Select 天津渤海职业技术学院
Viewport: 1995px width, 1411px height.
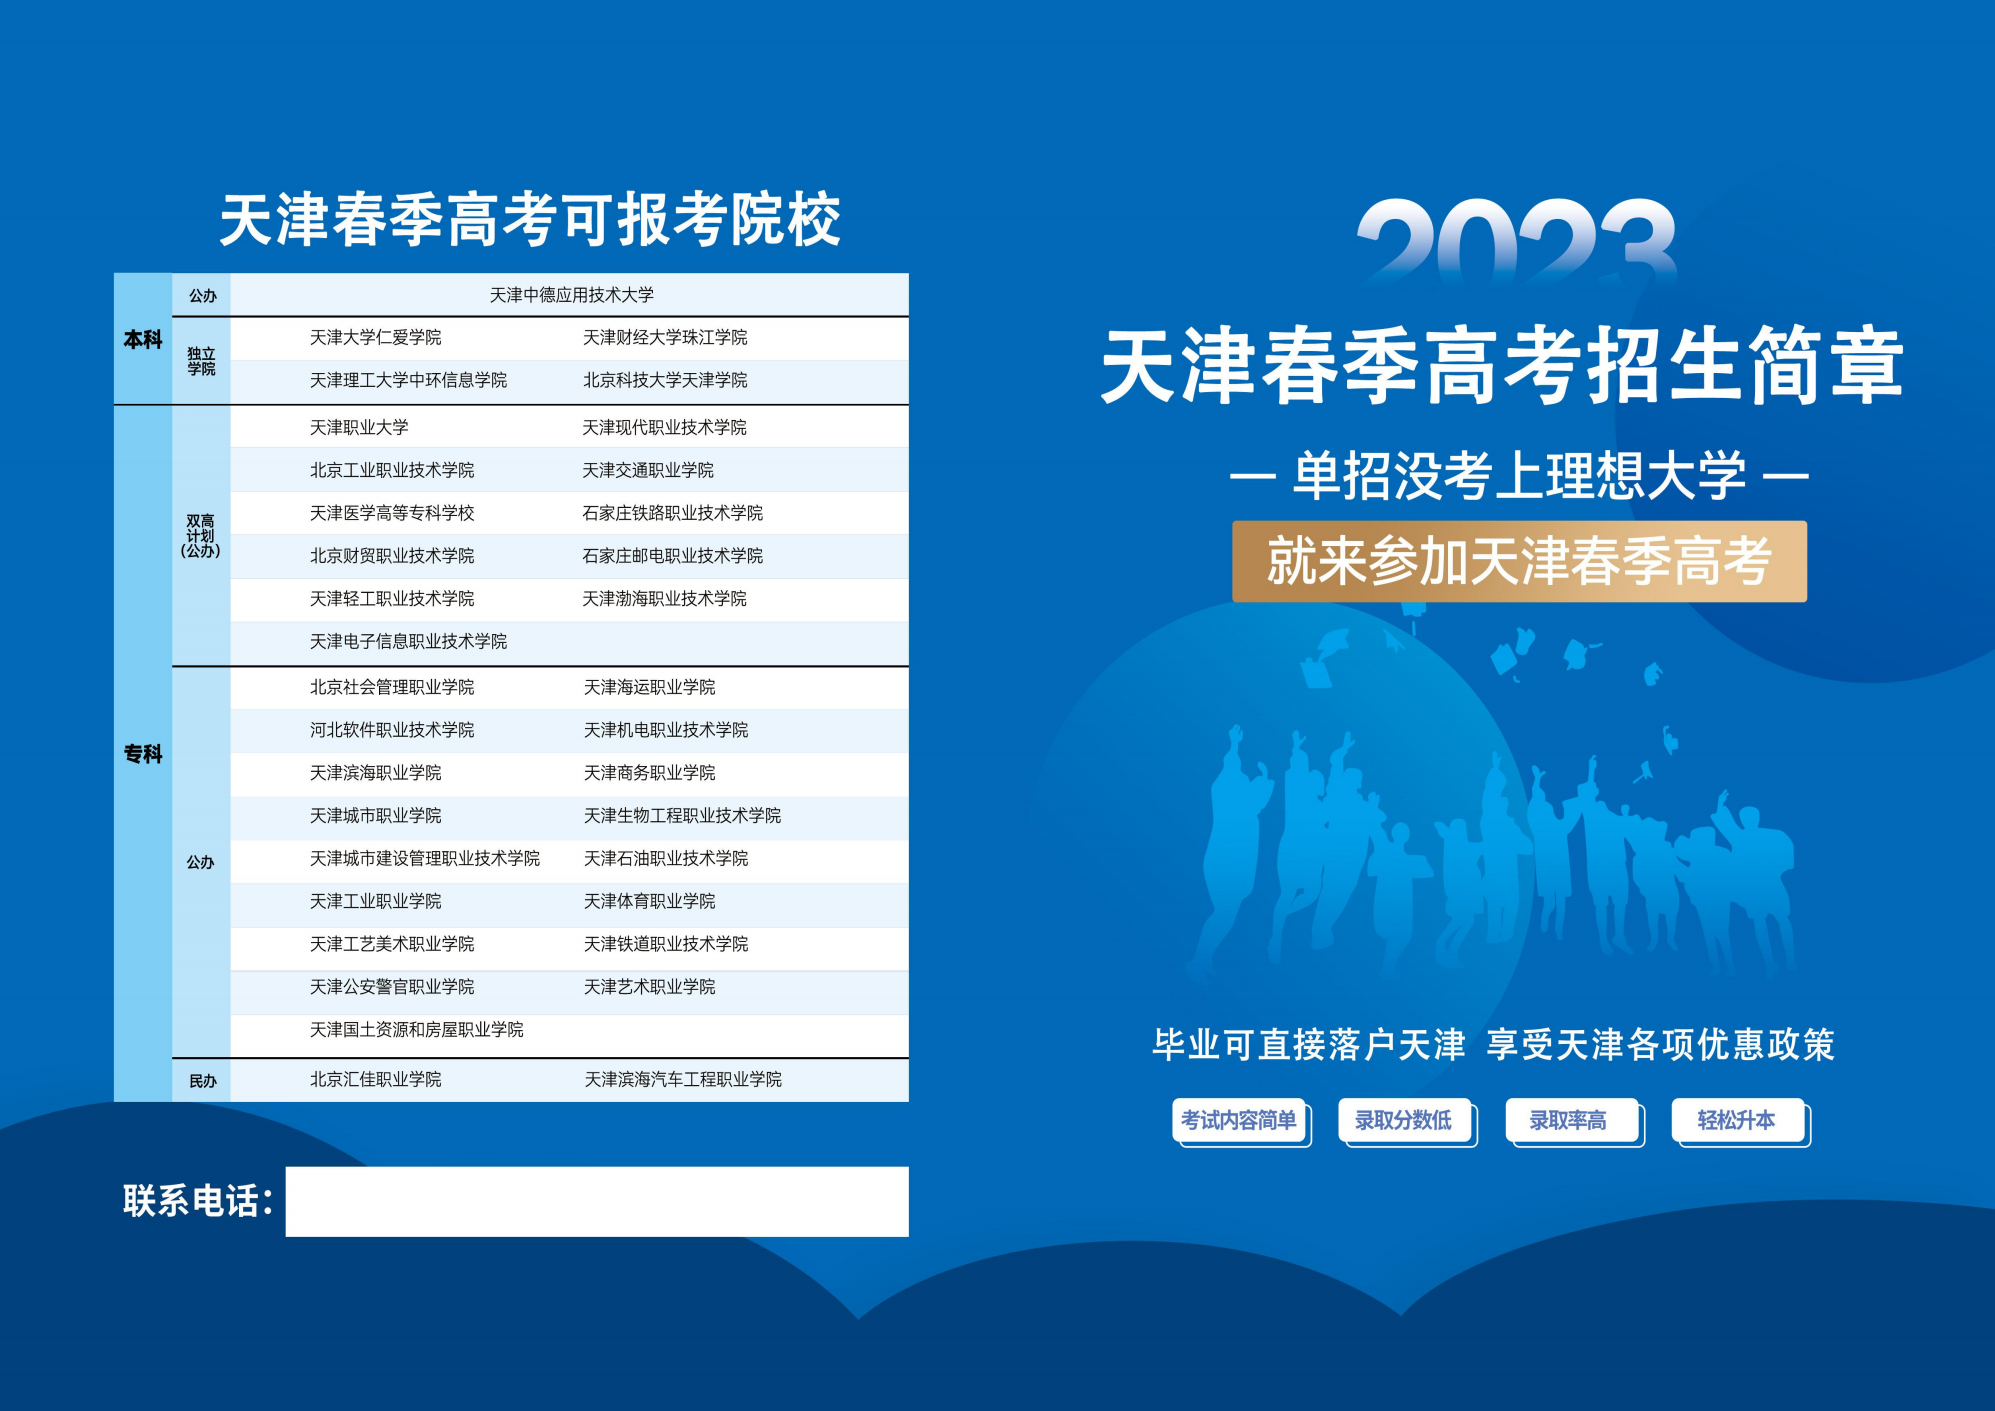tap(664, 599)
